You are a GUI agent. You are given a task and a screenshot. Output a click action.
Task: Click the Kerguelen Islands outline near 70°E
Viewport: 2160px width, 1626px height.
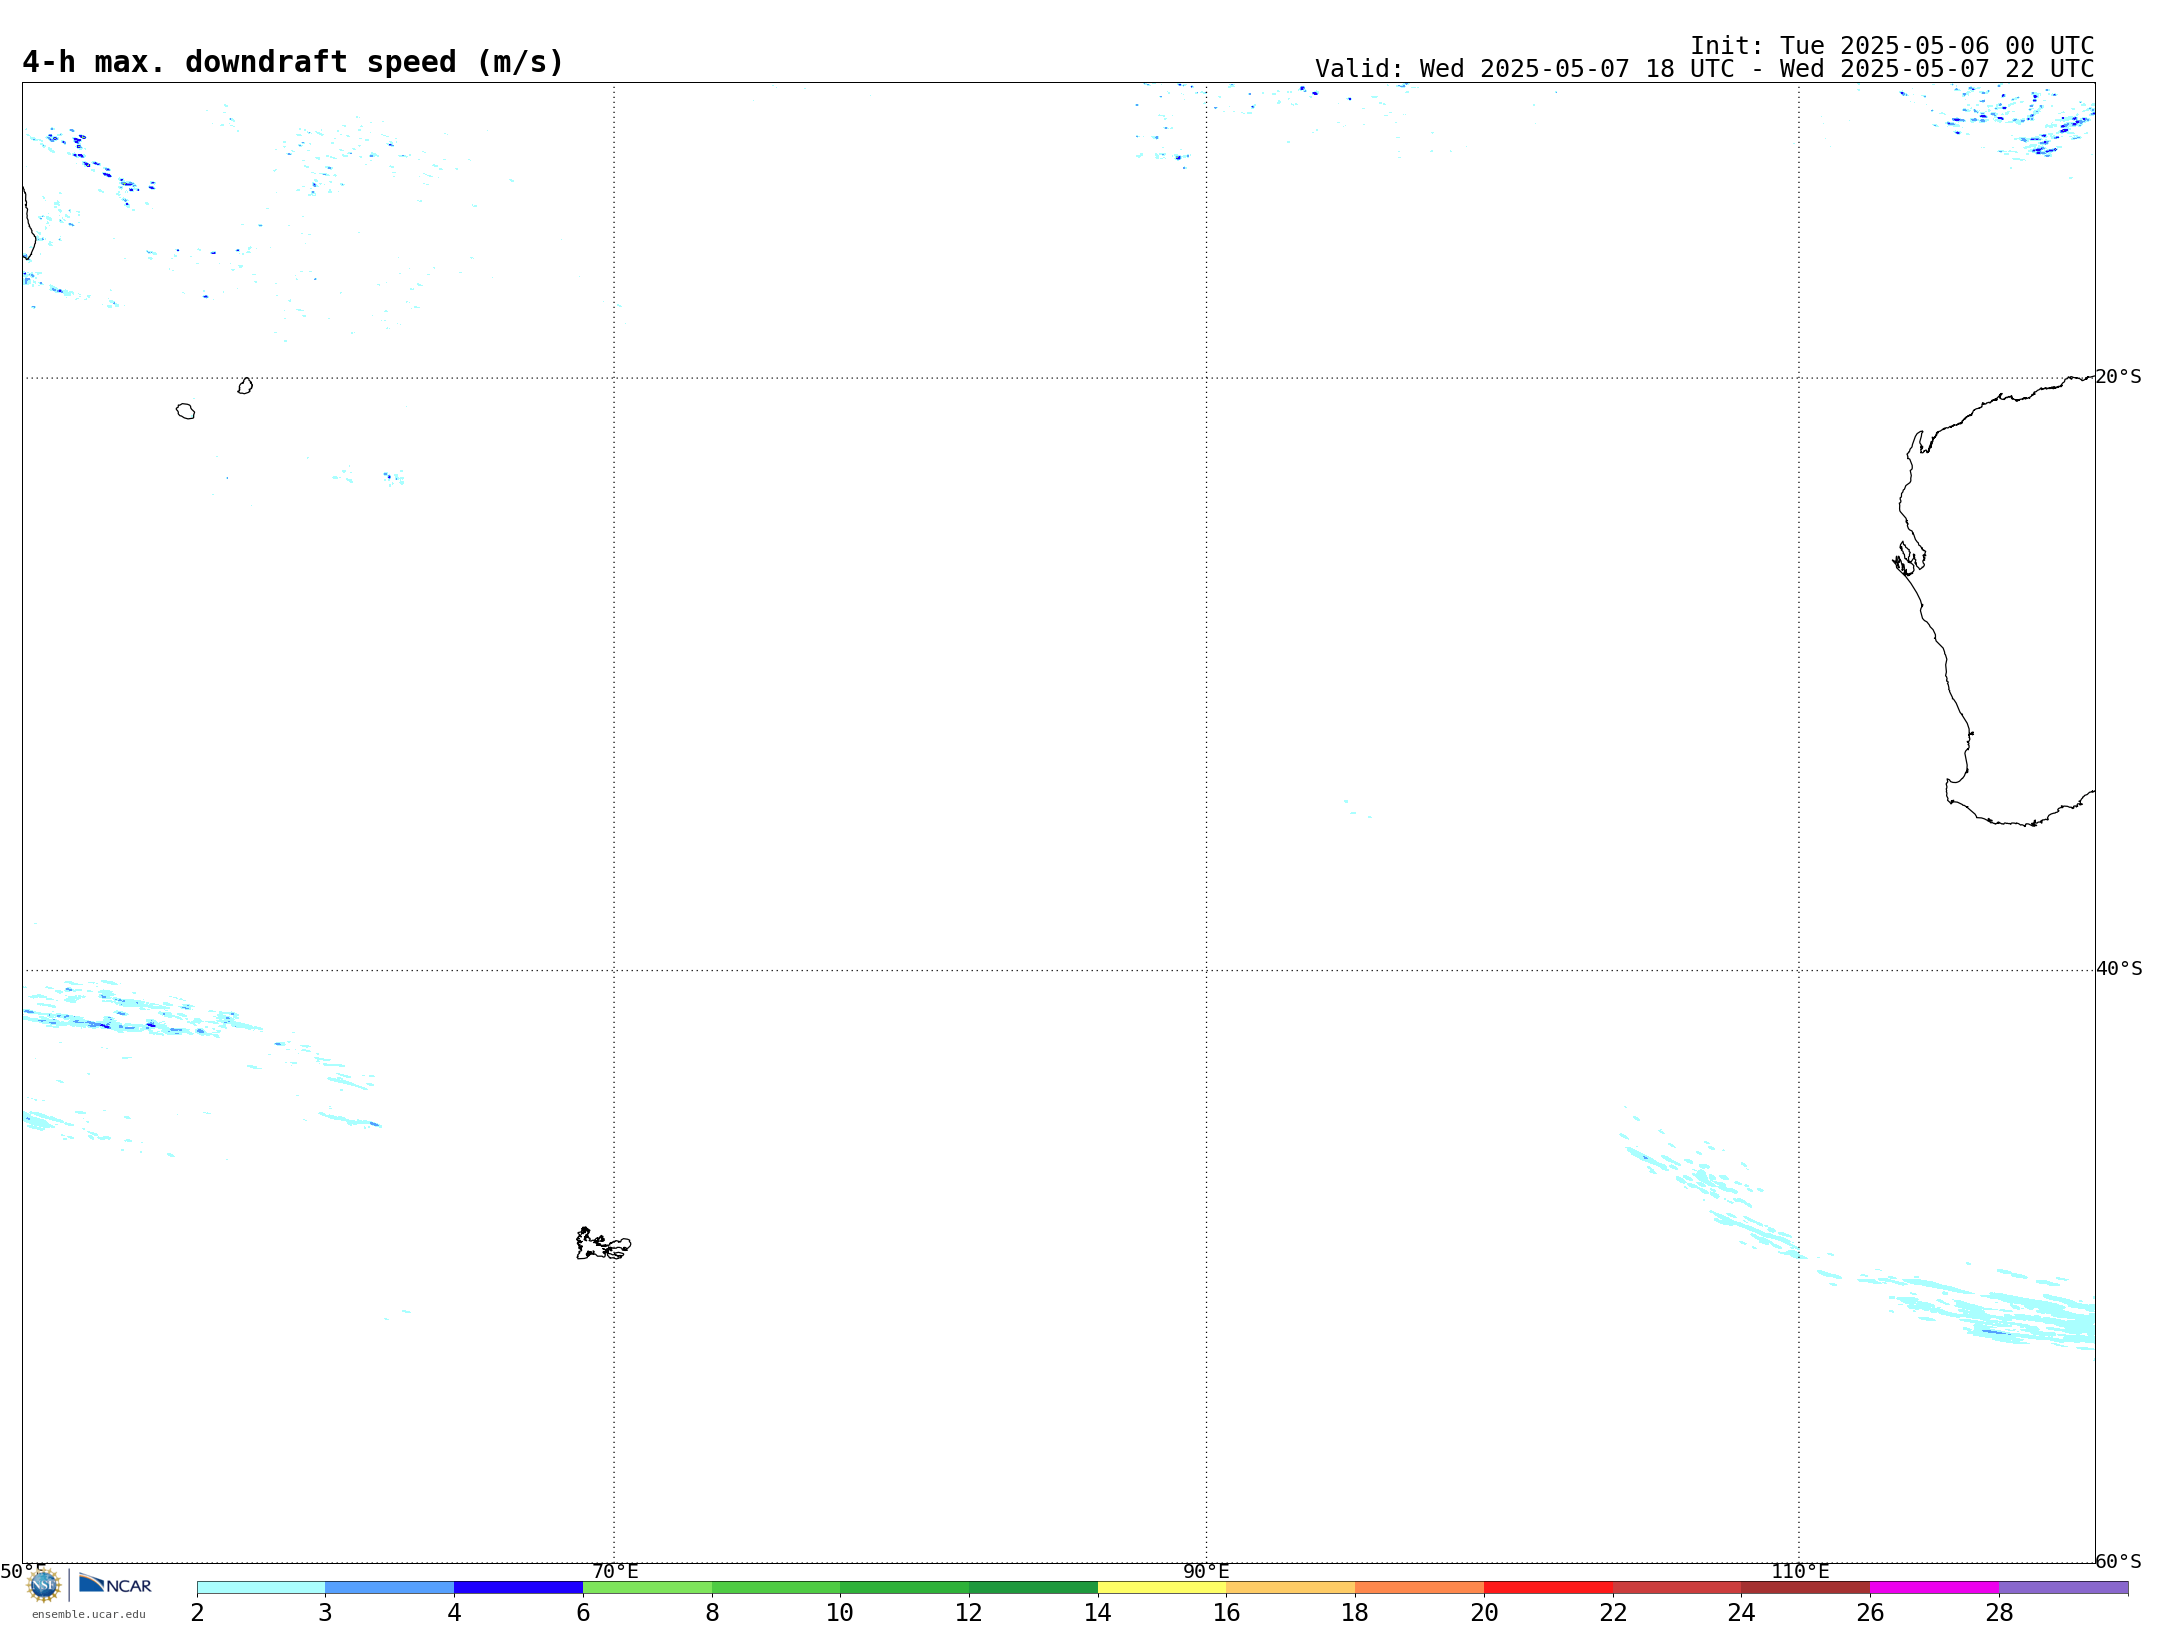[603, 1244]
